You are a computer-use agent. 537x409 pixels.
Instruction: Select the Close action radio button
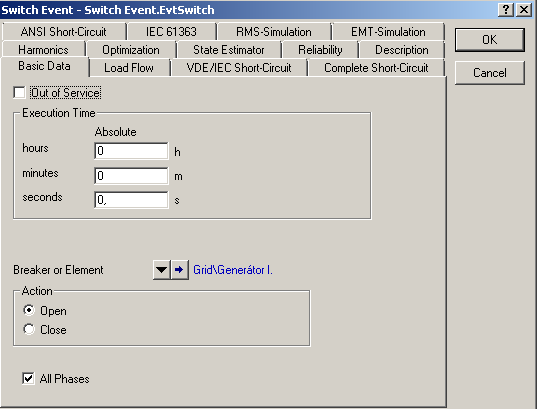point(29,329)
